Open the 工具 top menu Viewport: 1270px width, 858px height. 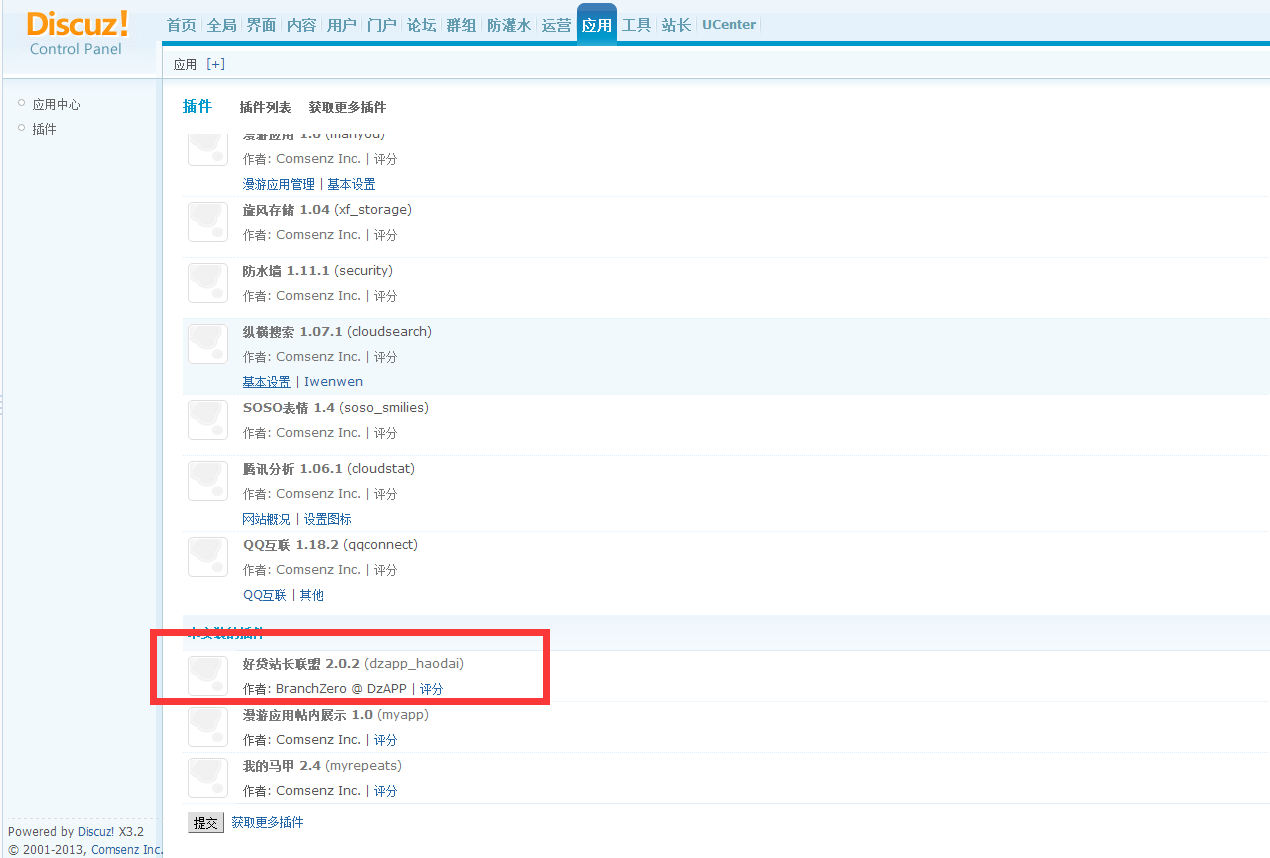click(636, 25)
